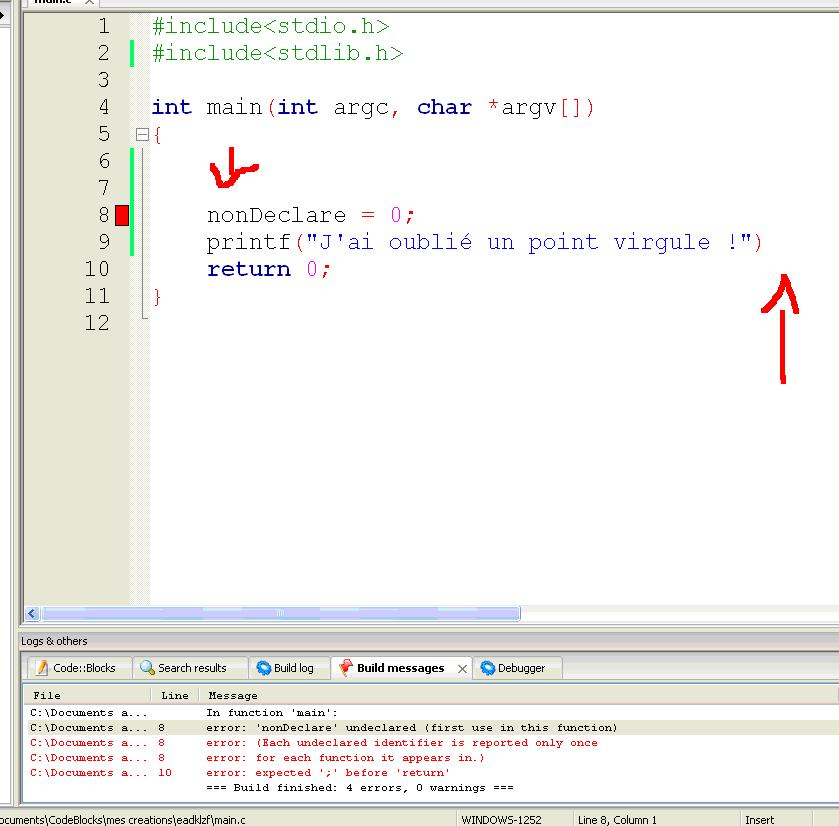This screenshot has height=826, width=839.
Task: Click the Search results magnifier icon
Action: click(x=148, y=668)
